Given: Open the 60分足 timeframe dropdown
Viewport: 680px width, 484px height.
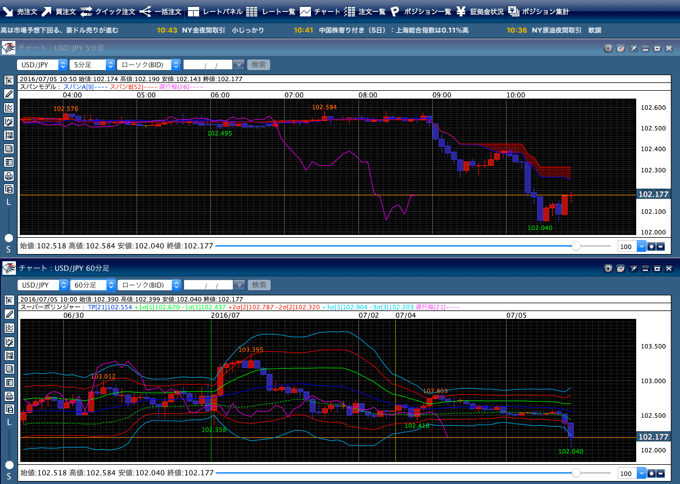Looking at the screenshot, I should pos(93,285).
